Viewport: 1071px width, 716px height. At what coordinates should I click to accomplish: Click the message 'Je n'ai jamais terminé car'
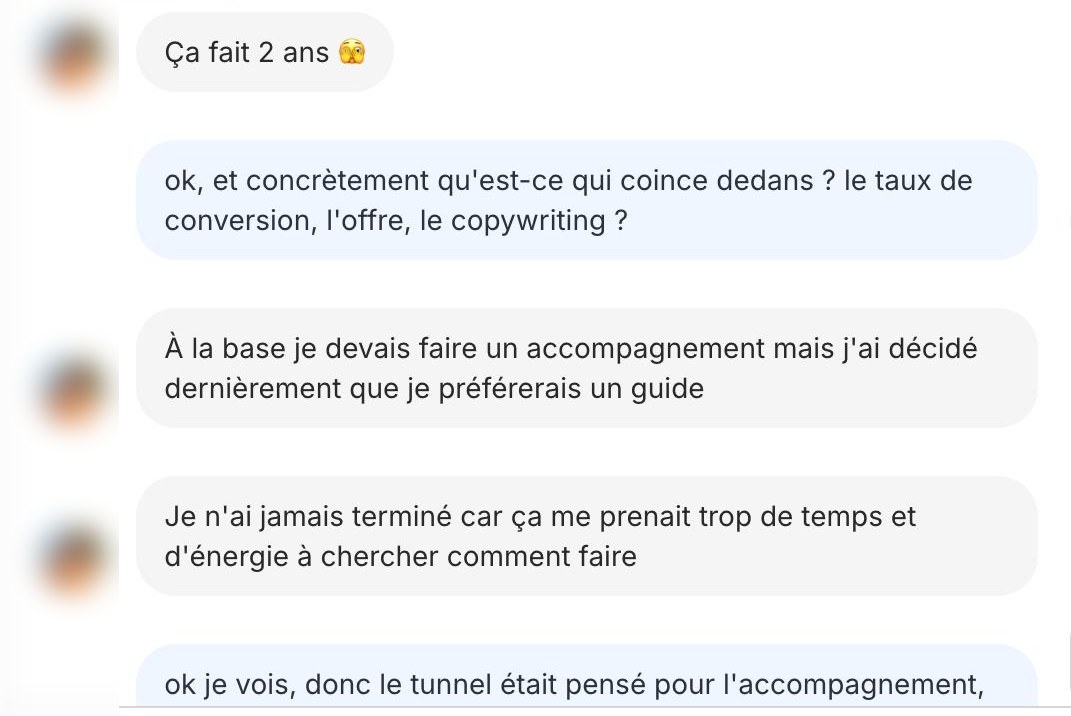click(x=587, y=536)
